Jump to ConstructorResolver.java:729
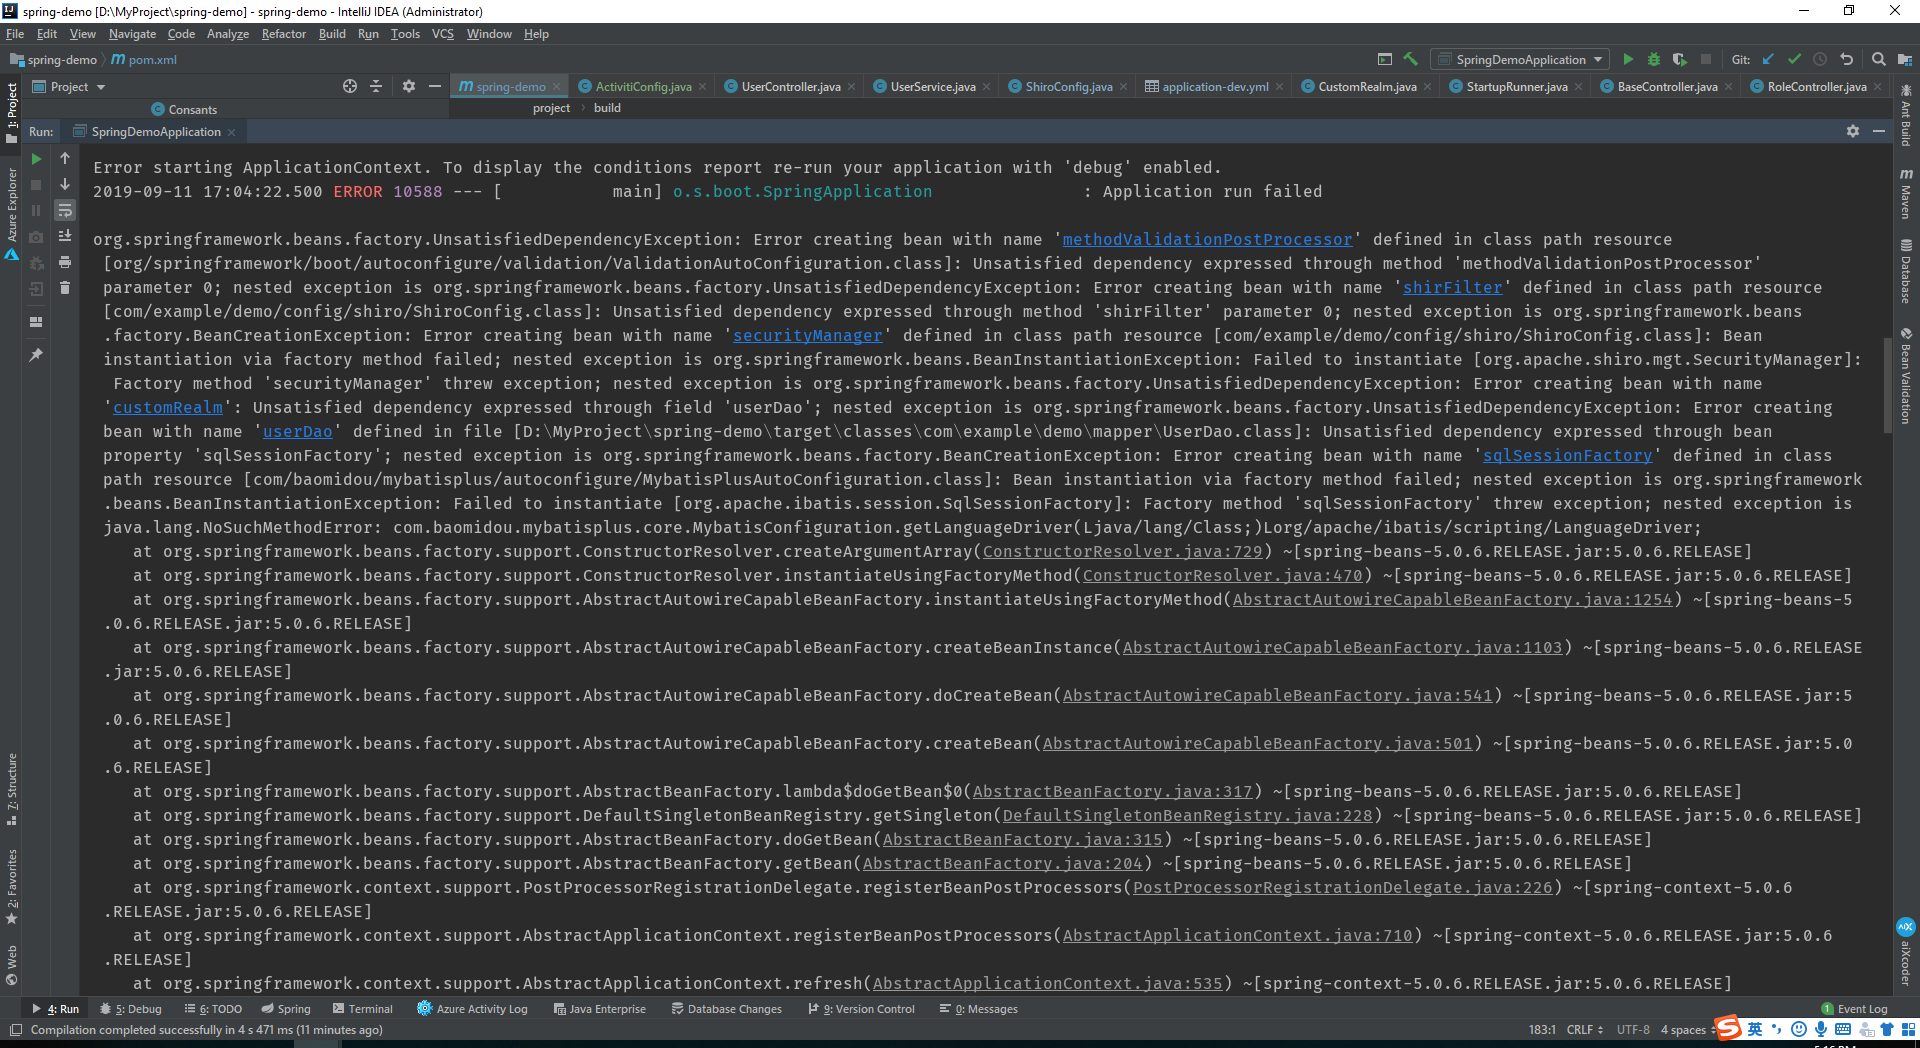Viewport: 1920px width, 1048px height. (x=1122, y=551)
